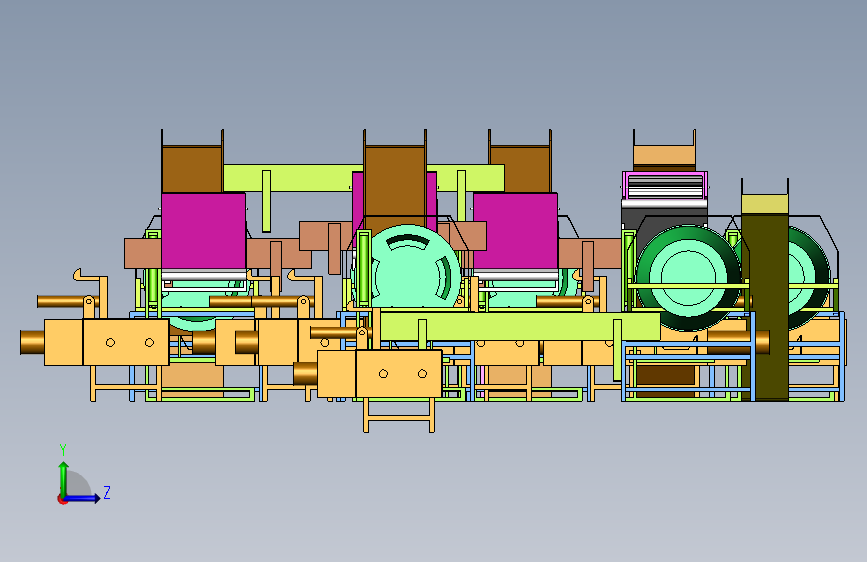Select the far-left yellow block with two holes
Screen dimensions: 867x562
coord(126,342)
